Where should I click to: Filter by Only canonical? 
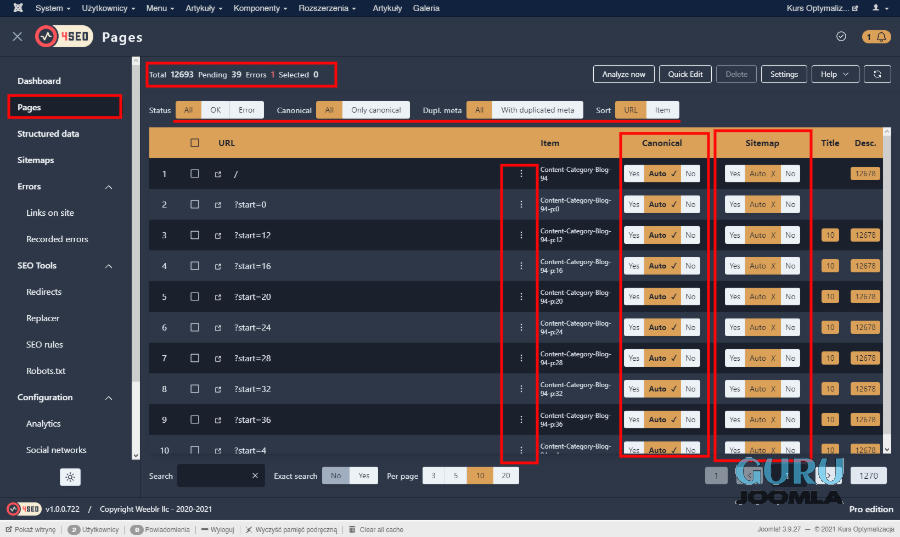(376, 110)
